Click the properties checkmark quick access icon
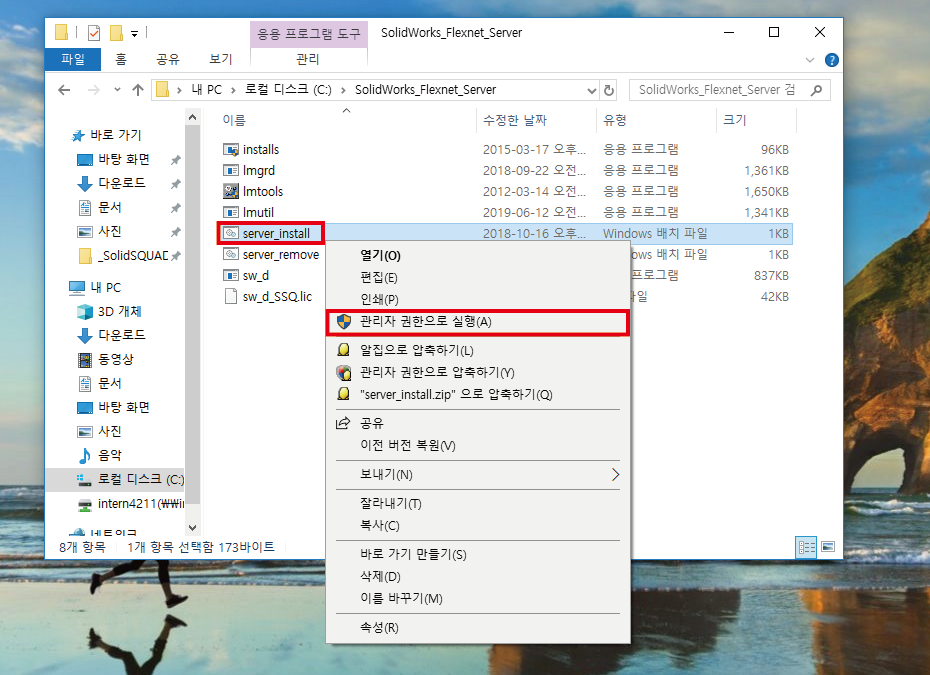 coord(94,33)
